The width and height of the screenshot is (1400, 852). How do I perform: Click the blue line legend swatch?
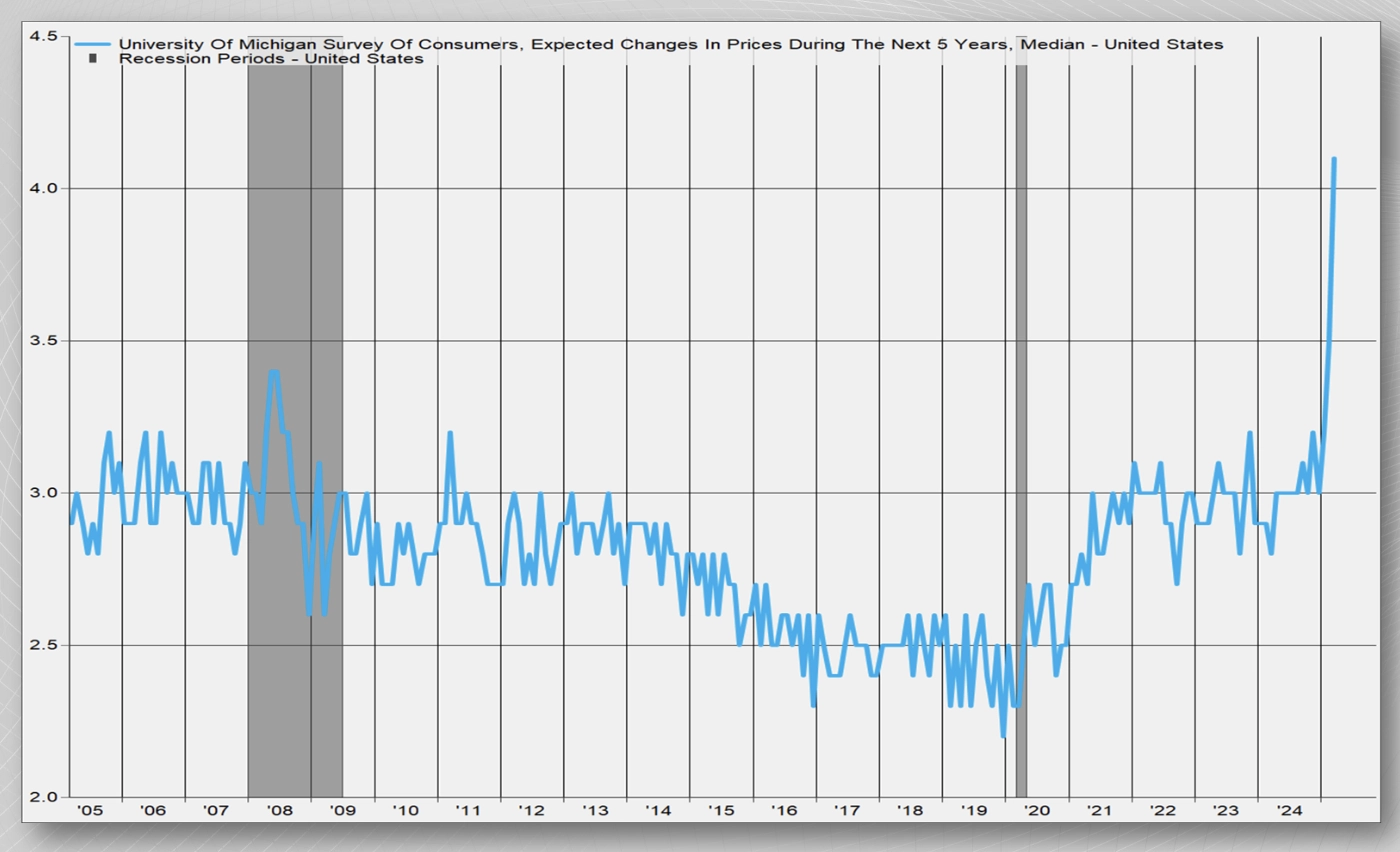click(92, 44)
